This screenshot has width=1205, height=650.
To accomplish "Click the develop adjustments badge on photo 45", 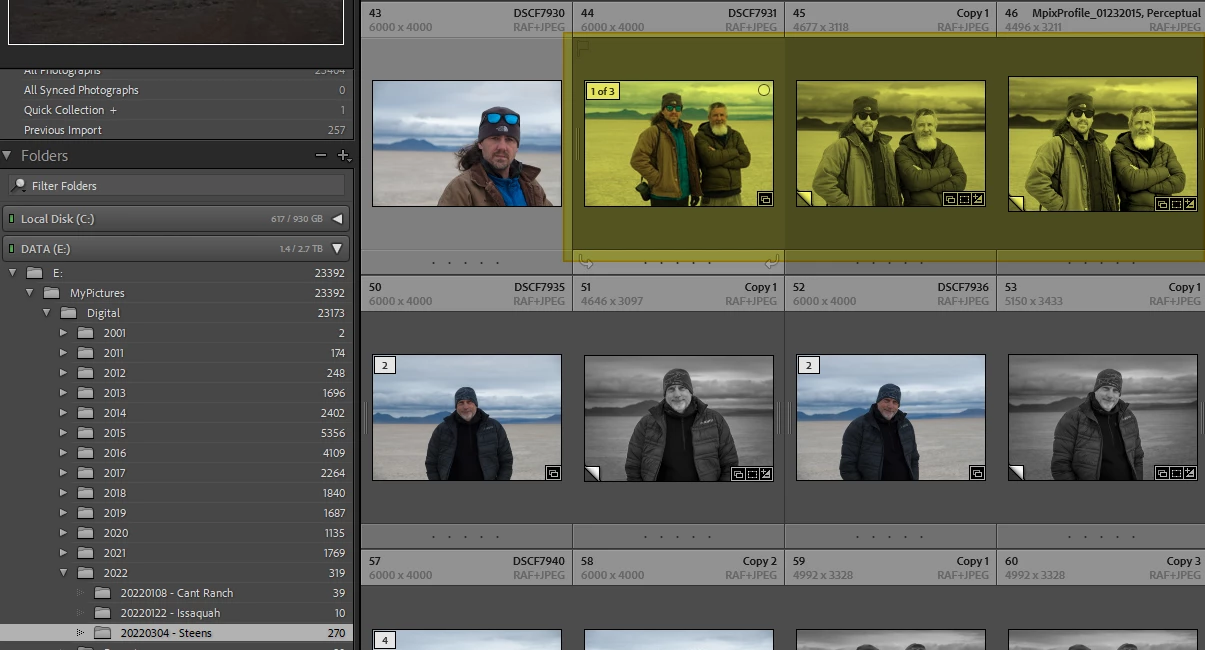I will [x=978, y=199].
